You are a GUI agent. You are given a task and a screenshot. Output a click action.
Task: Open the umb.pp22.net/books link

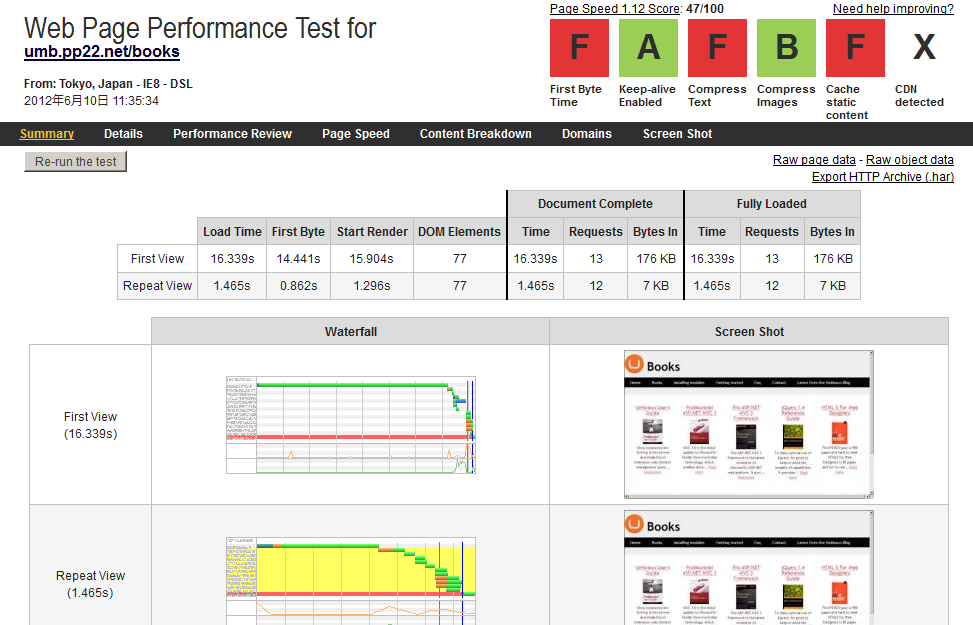102,52
